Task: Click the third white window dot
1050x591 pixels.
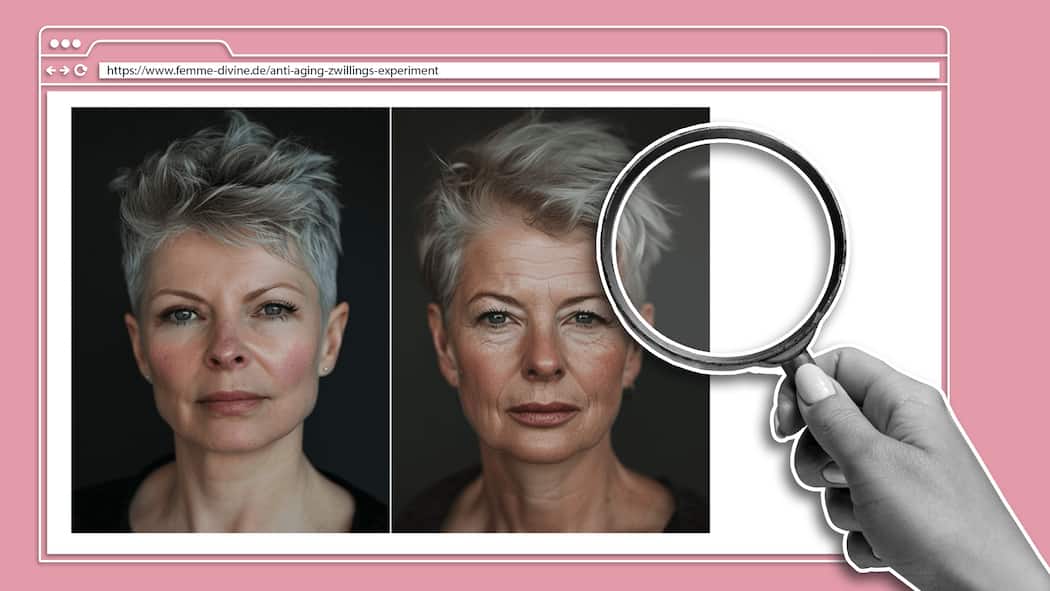Action: 75,44
